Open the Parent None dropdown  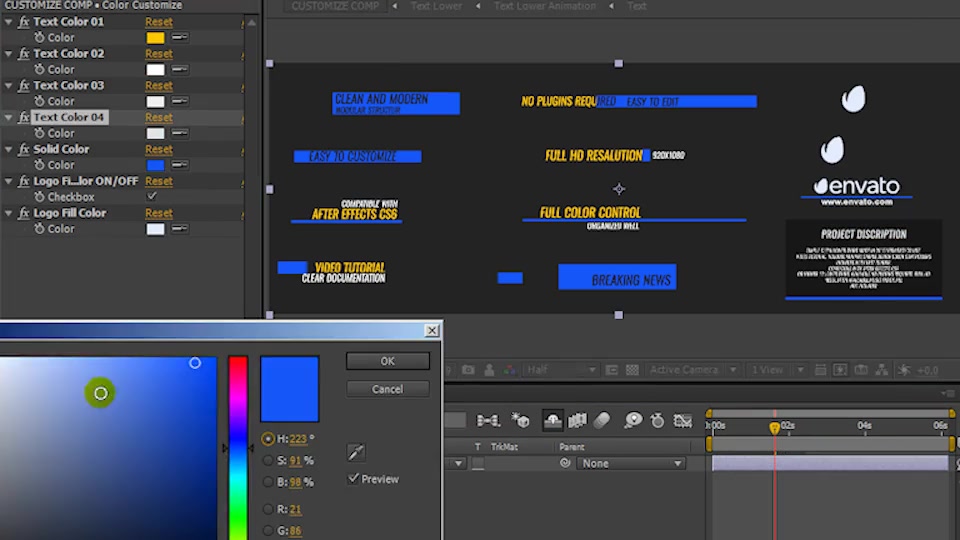point(631,463)
